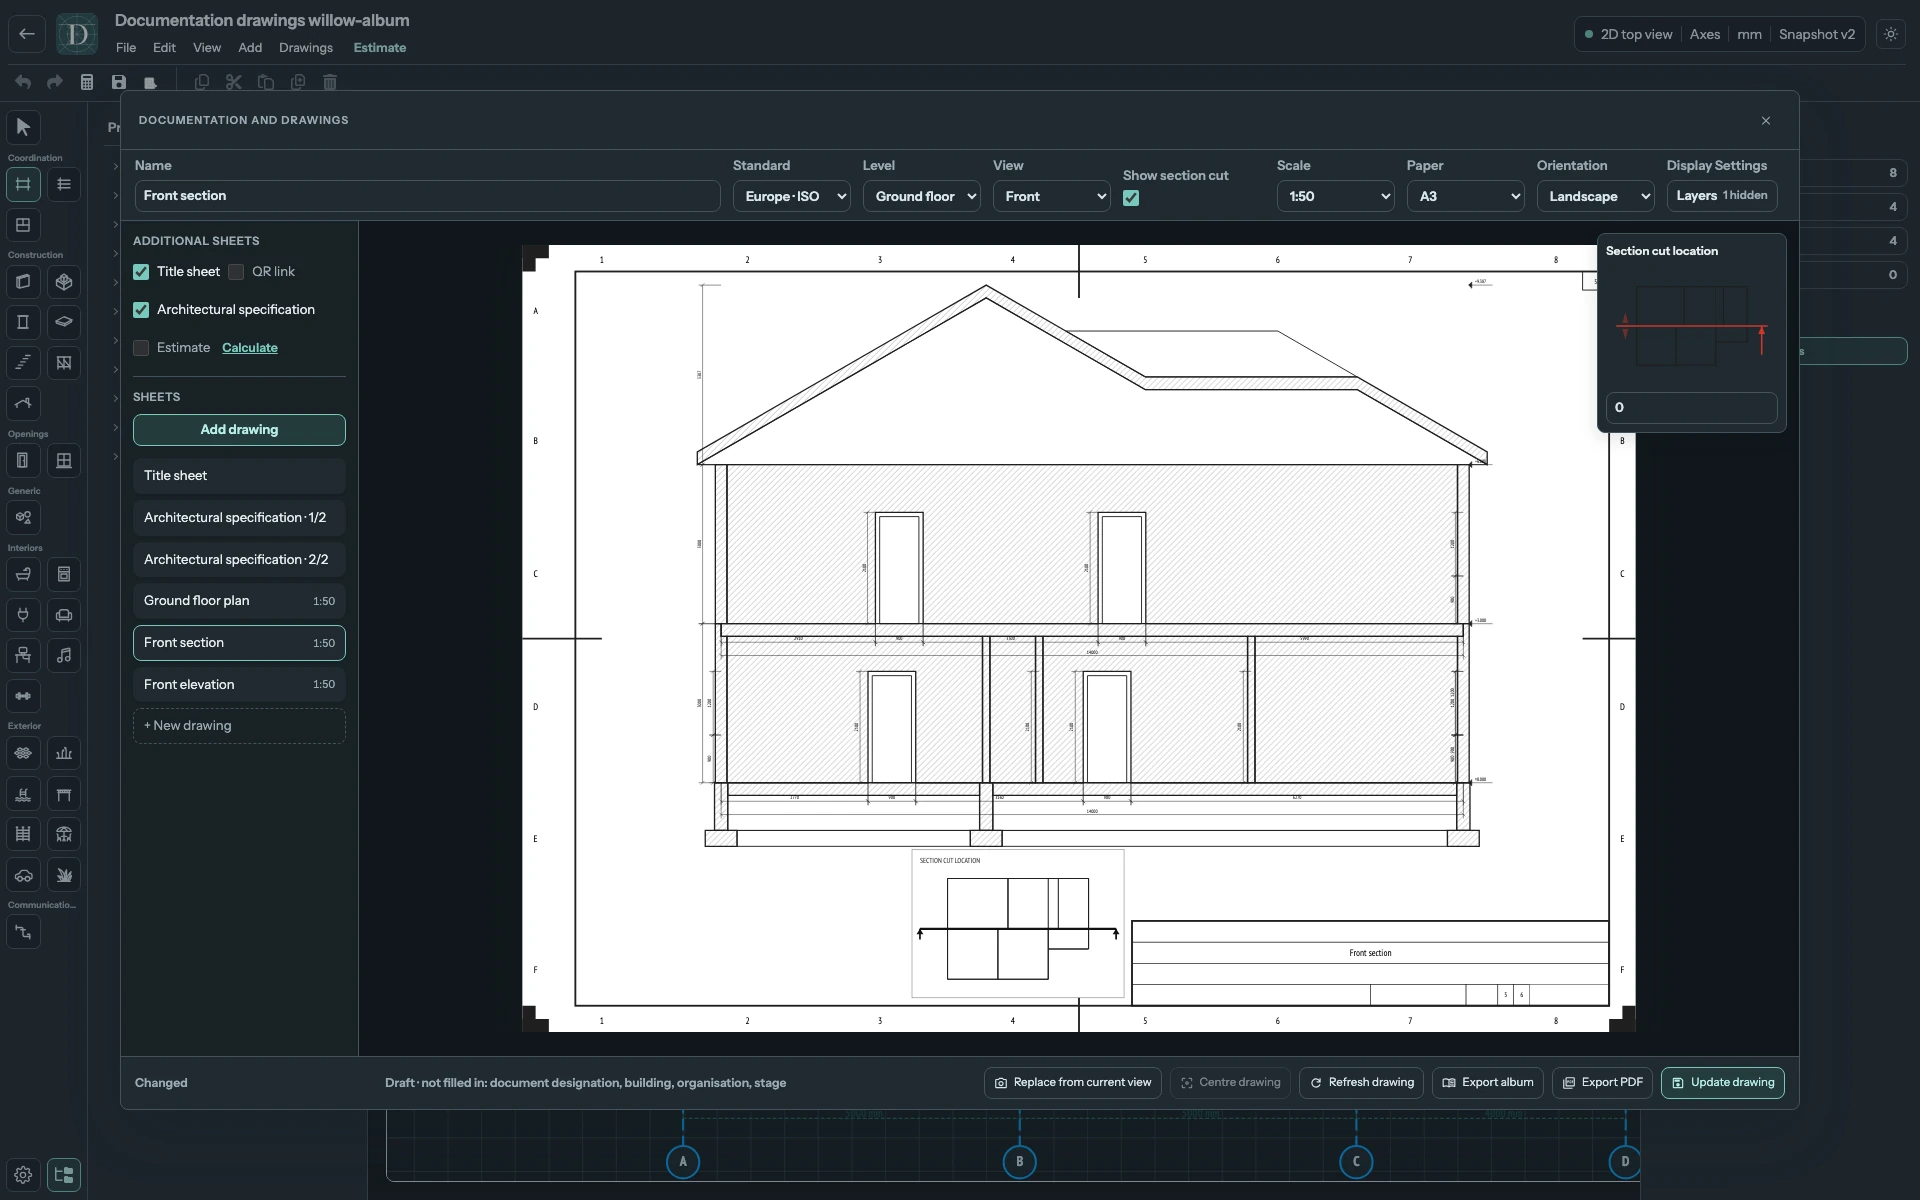Click the back arrow icon
Image resolution: width=1920 pixels, height=1200 pixels.
click(x=27, y=34)
